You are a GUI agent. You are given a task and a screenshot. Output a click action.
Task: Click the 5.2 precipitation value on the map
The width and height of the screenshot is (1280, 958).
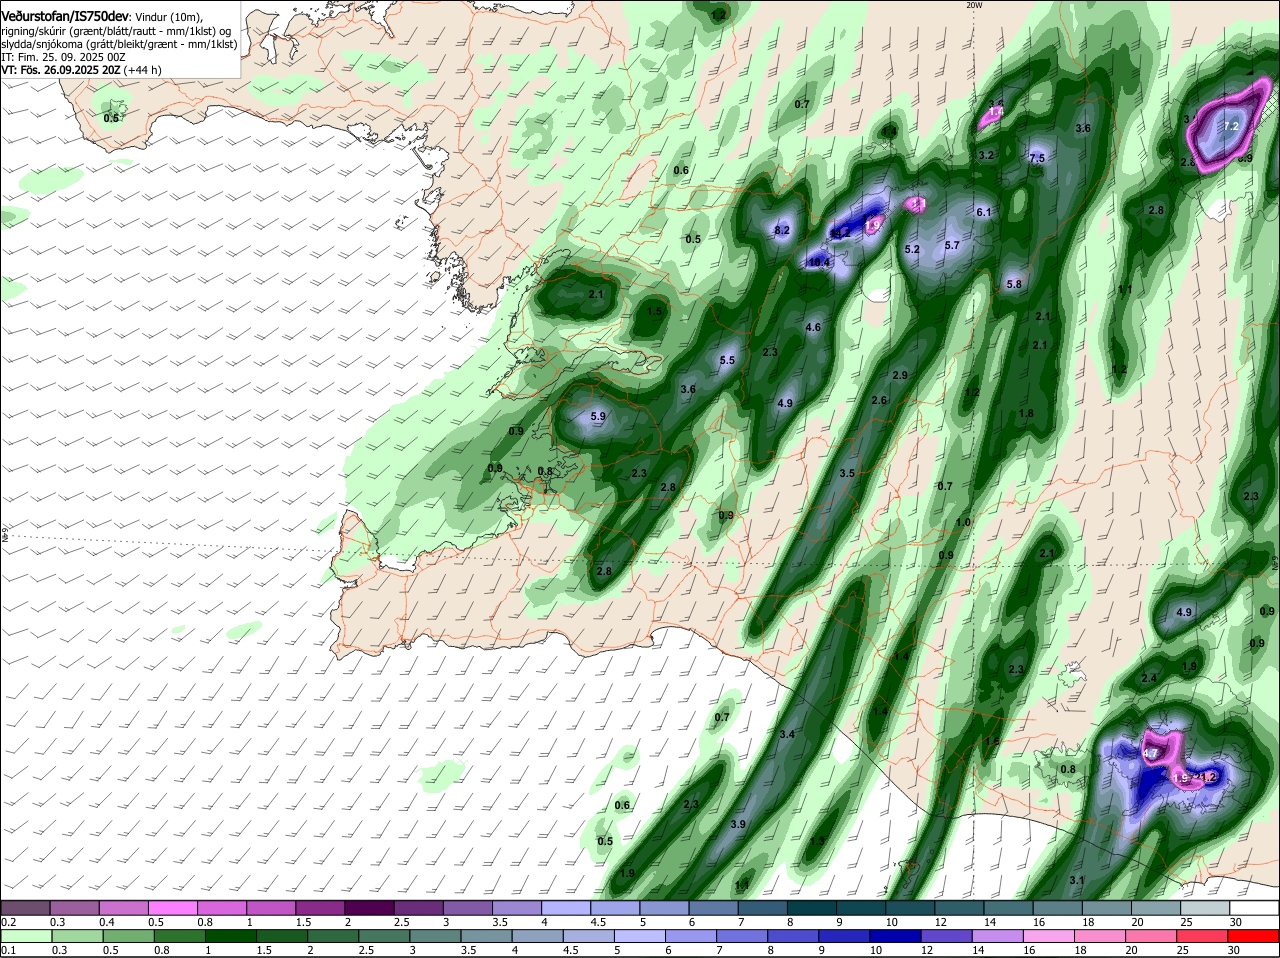click(x=912, y=249)
